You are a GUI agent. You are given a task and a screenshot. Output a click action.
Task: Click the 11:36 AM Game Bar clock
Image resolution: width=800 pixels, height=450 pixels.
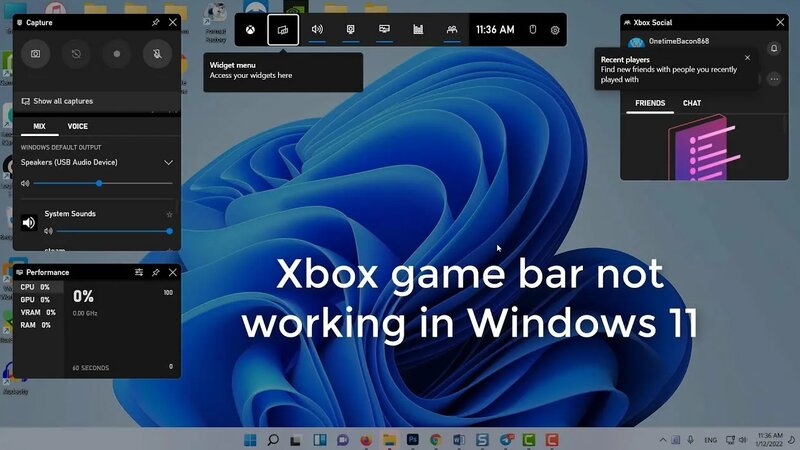click(495, 30)
